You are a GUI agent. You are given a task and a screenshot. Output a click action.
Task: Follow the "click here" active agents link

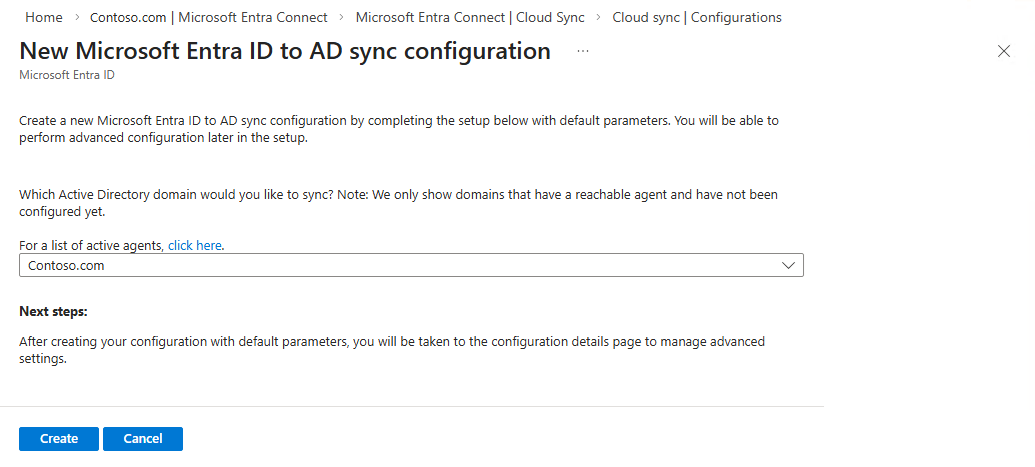click(195, 245)
